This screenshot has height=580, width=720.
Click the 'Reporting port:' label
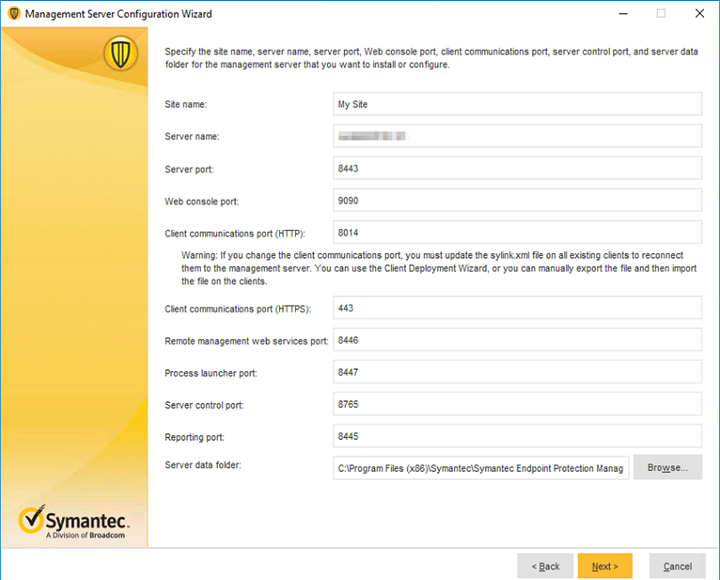pyautogui.click(x=194, y=438)
